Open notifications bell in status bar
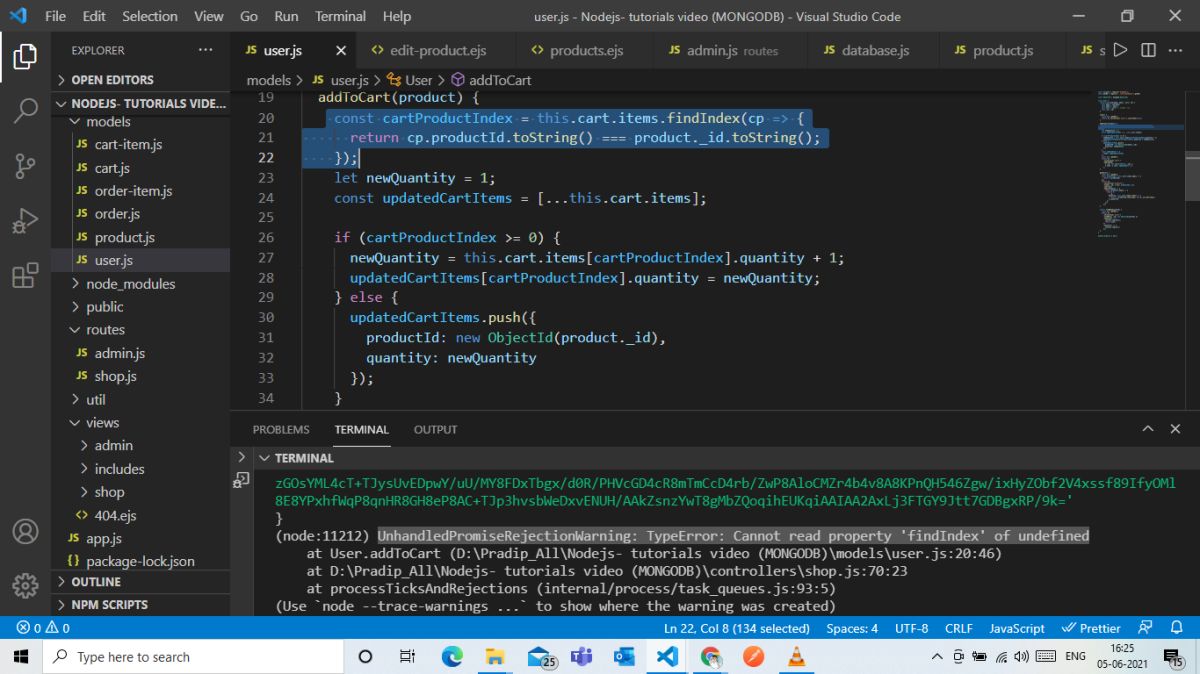 [1177, 628]
